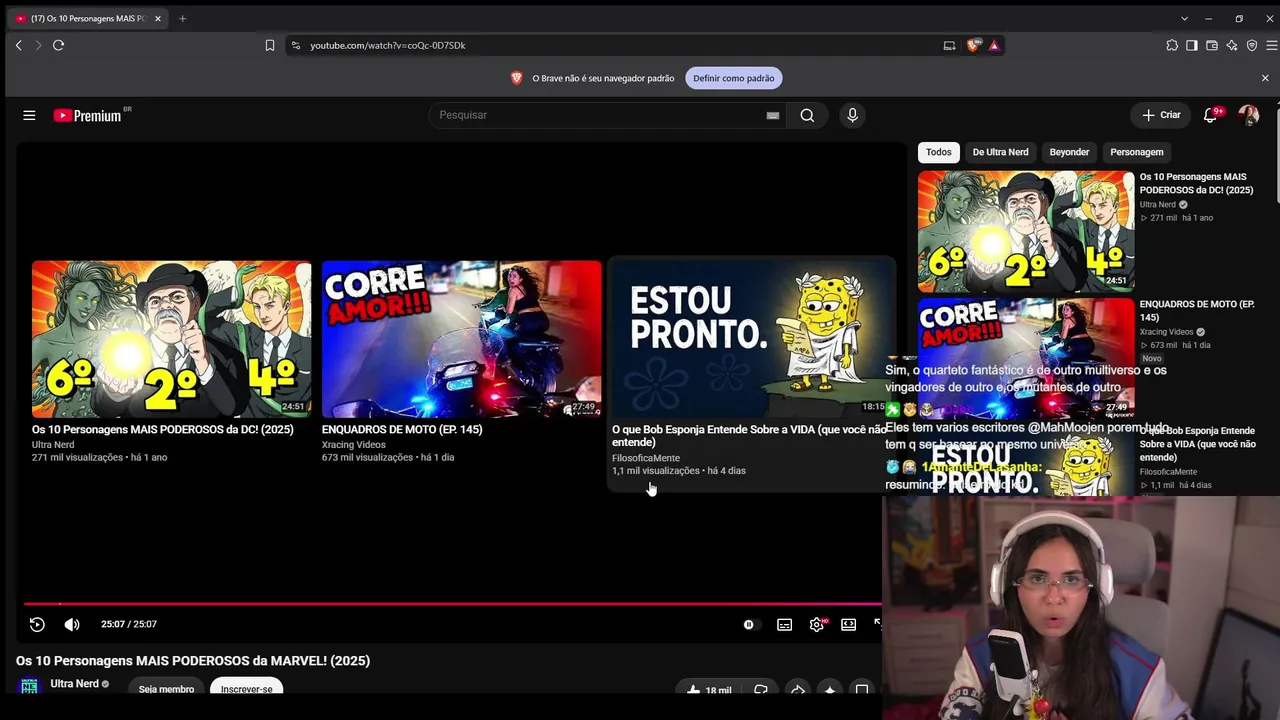View site information icon in address bar
Image resolution: width=1280 pixels, height=720 pixels.
click(295, 45)
